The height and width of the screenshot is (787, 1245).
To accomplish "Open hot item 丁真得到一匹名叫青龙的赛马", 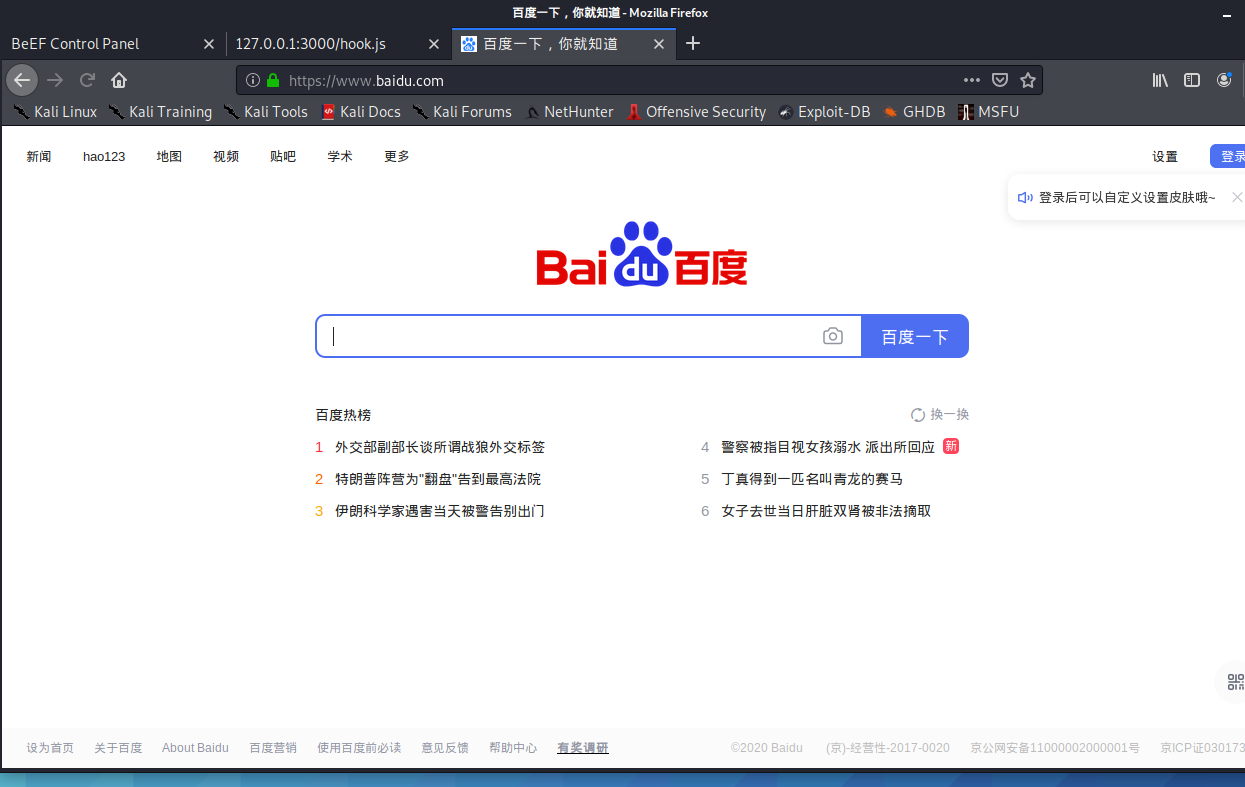I will click(812, 479).
